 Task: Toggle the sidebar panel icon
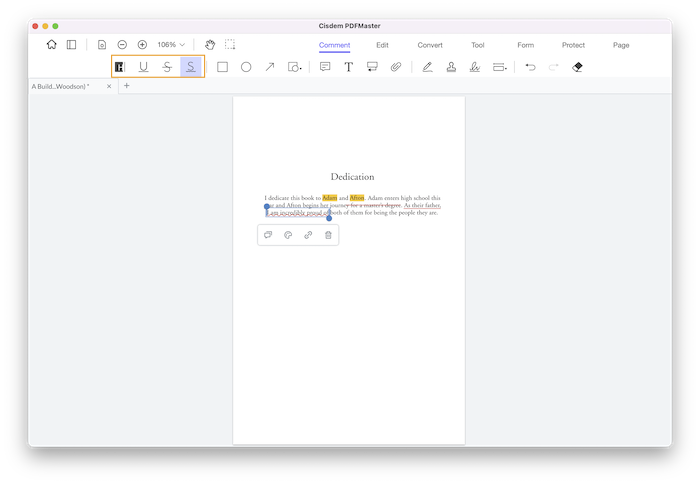(71, 45)
